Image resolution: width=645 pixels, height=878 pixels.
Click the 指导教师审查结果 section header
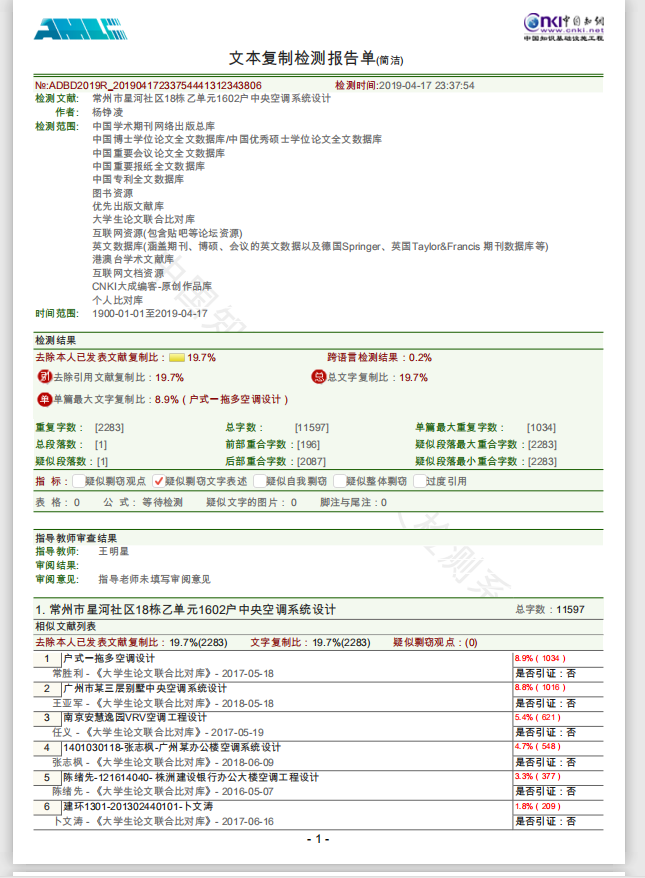click(76, 538)
